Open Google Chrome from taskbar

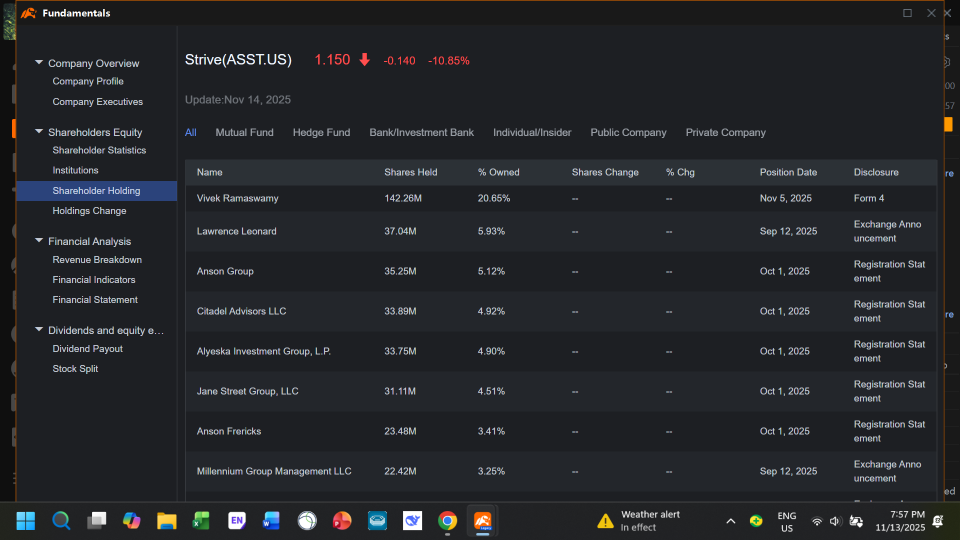(448, 521)
